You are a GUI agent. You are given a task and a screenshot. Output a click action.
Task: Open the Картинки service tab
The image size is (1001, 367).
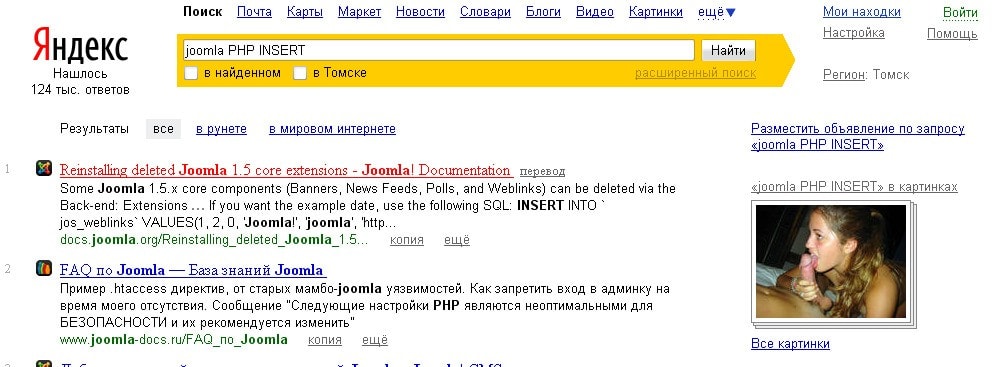[656, 11]
